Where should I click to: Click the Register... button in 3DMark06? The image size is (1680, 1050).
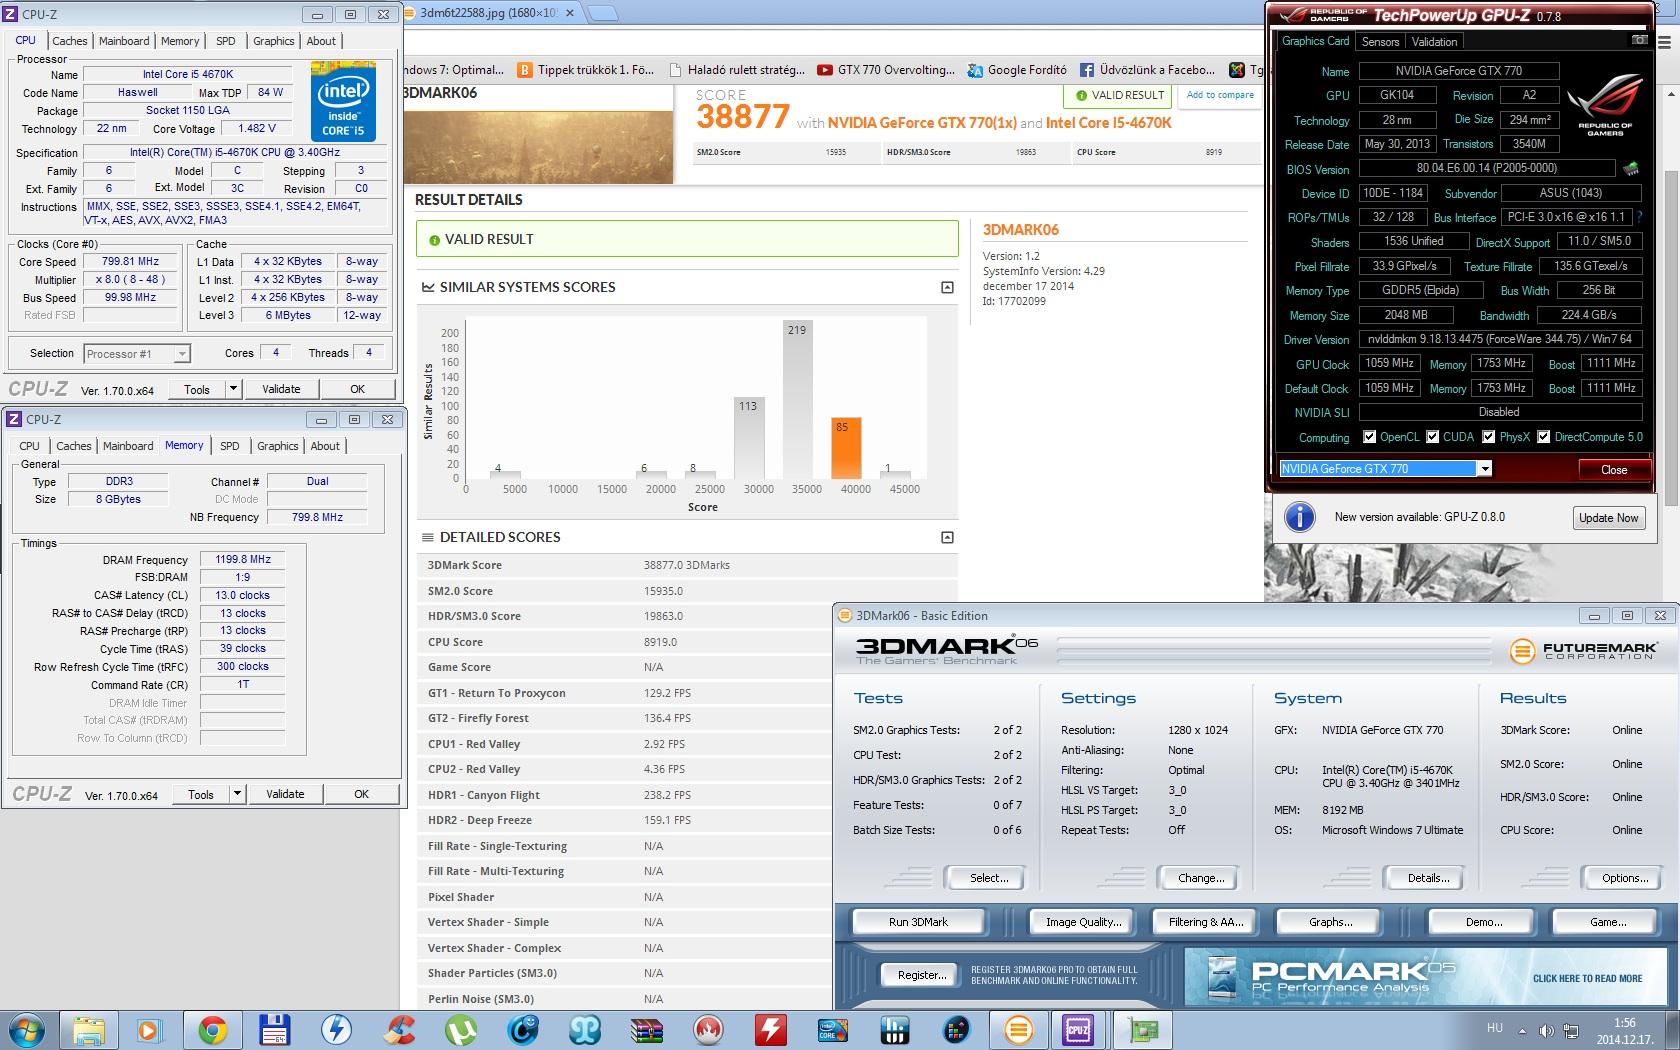pyautogui.click(x=921, y=975)
